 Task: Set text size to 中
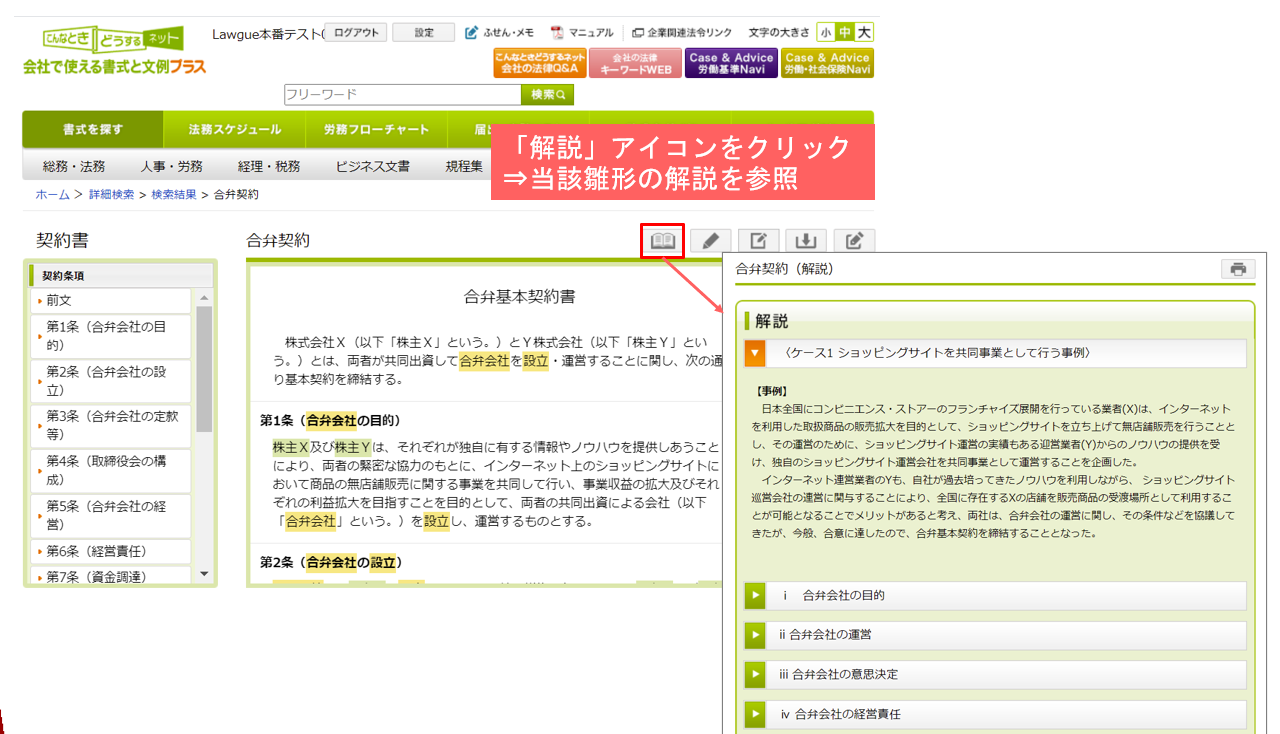click(x=845, y=33)
